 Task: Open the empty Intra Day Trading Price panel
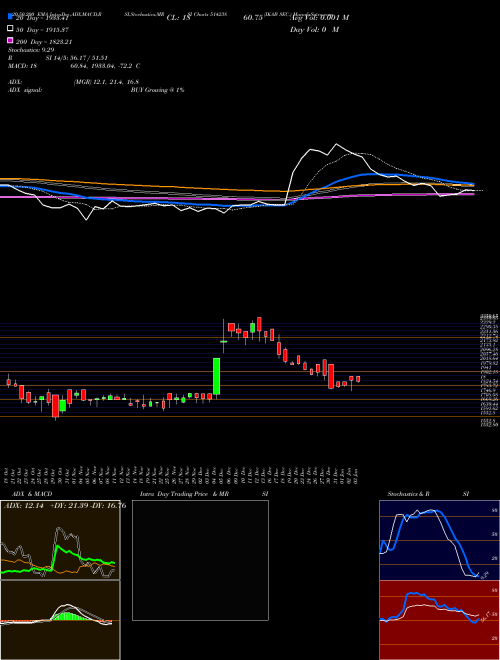click(200, 560)
